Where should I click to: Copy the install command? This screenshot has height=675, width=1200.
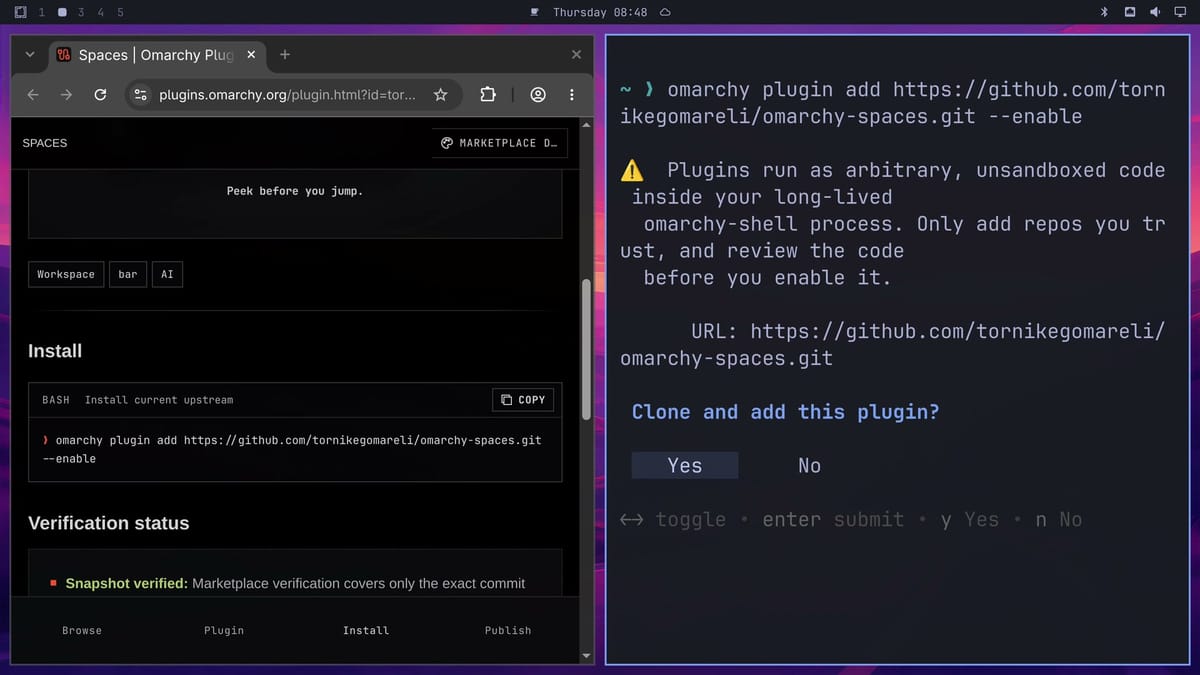[x=523, y=400]
